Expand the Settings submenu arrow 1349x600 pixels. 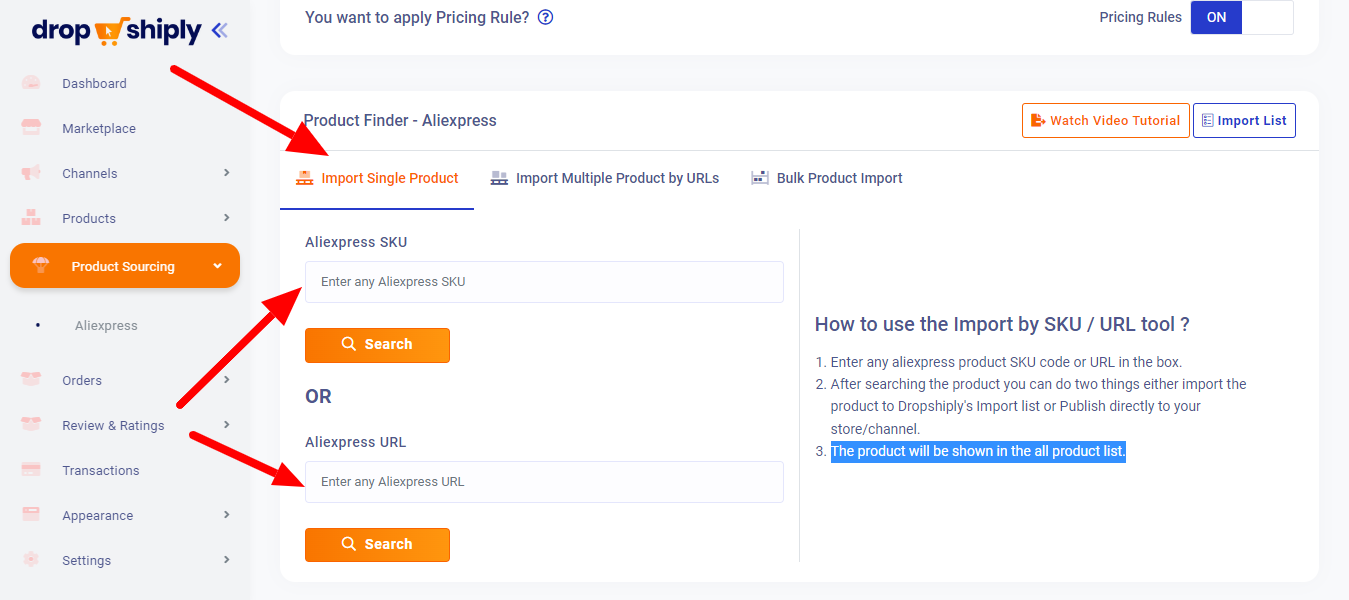click(227, 560)
